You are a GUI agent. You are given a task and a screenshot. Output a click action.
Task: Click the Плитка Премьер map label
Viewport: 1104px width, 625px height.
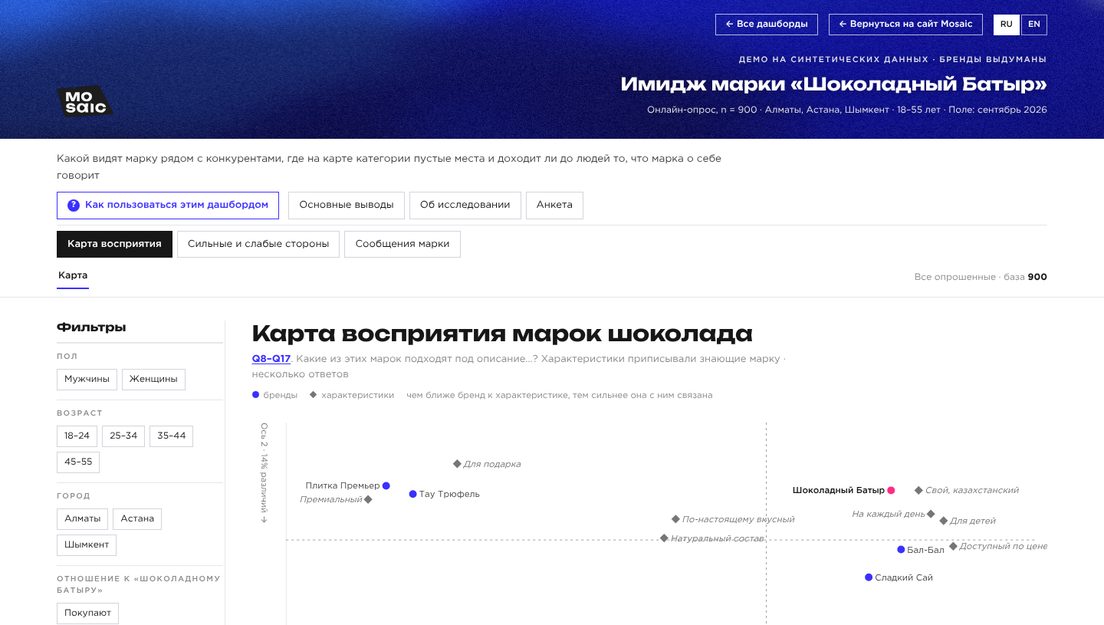pos(342,486)
